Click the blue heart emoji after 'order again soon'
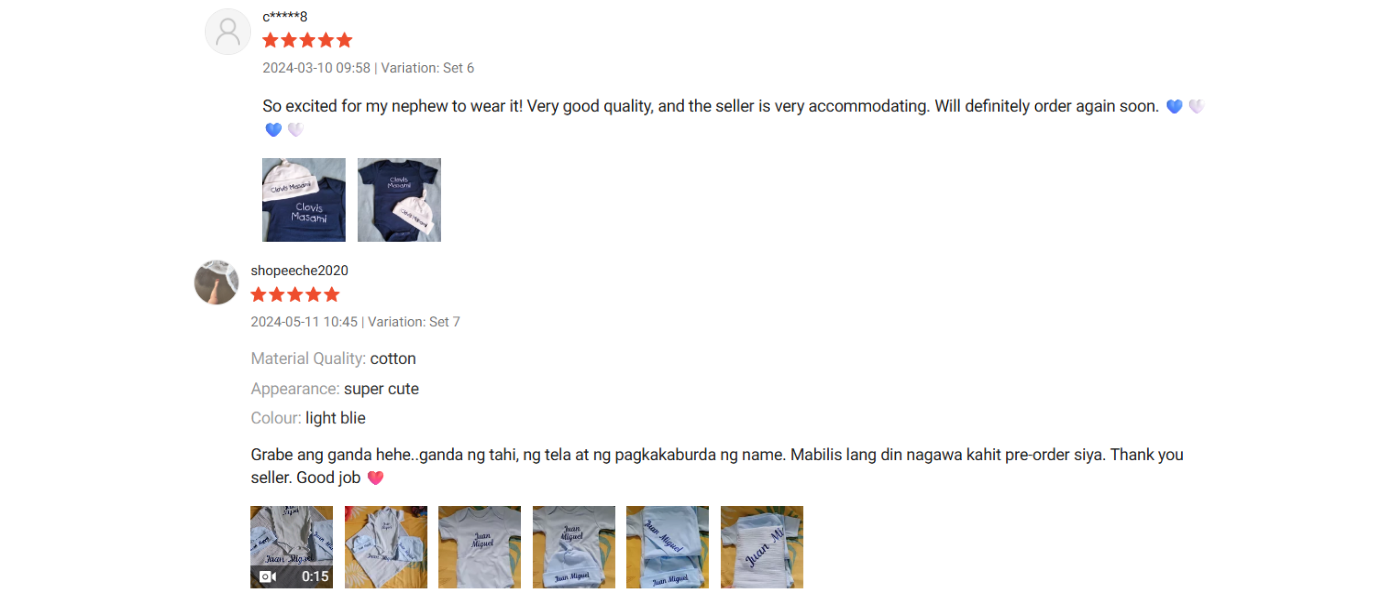 click(1175, 106)
